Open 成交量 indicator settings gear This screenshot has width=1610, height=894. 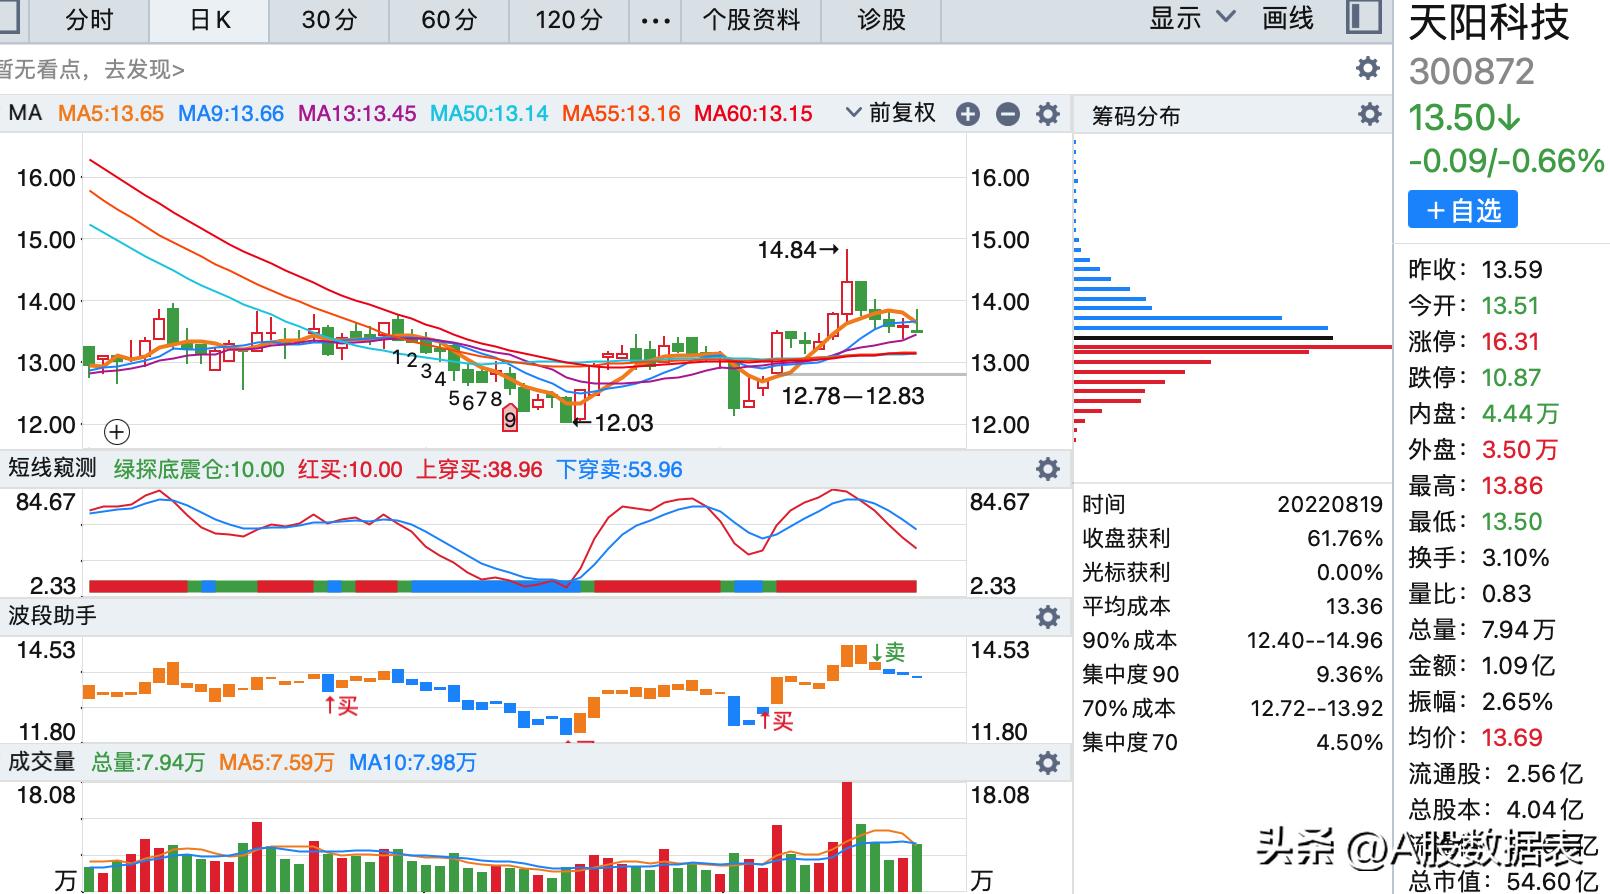click(1047, 763)
